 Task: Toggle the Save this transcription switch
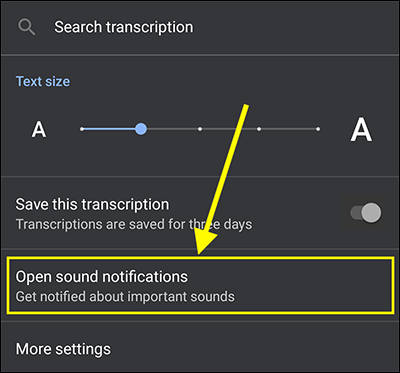(366, 213)
